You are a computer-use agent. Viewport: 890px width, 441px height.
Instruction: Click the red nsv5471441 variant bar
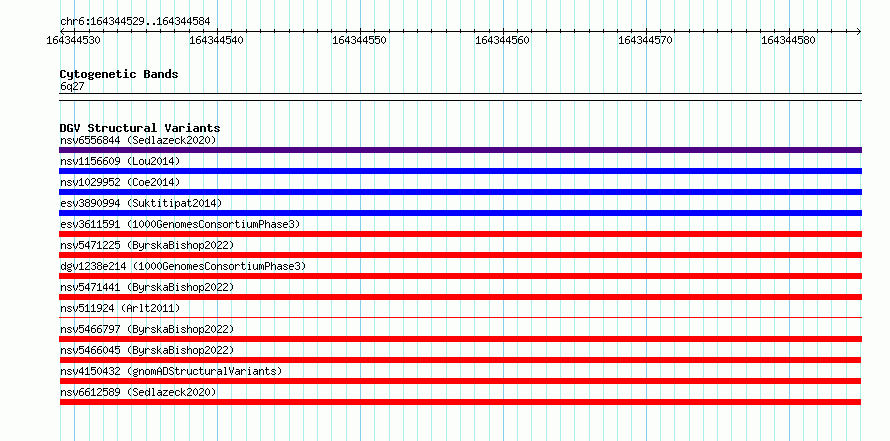[460, 297]
